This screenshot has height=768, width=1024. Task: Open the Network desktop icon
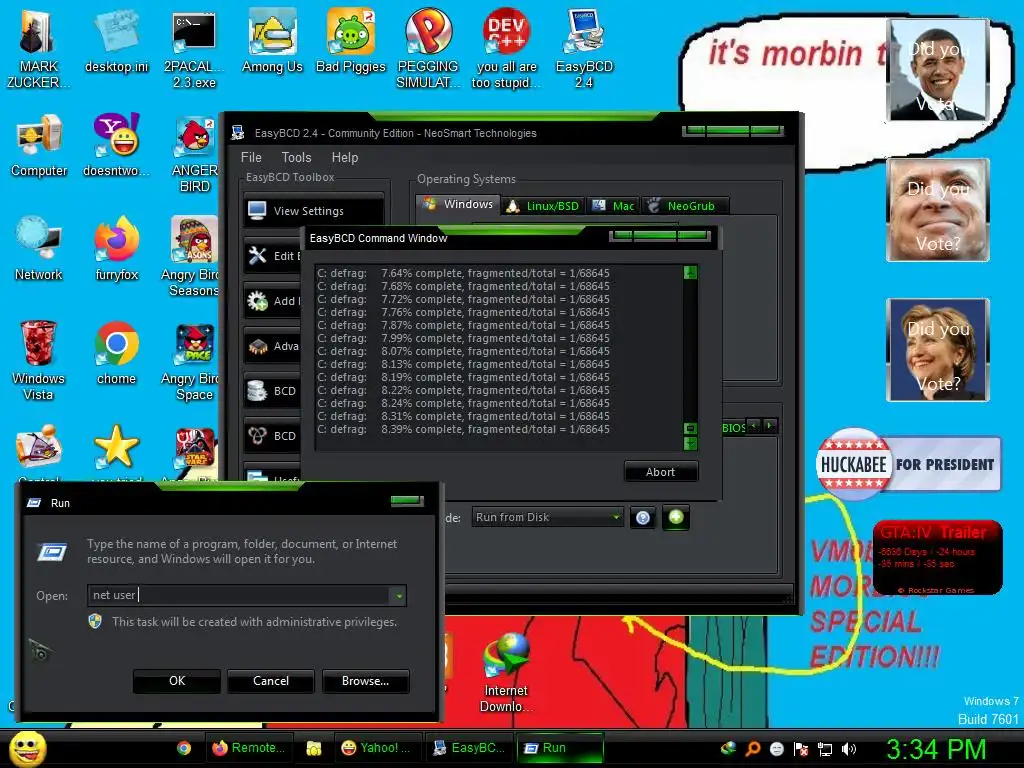tap(39, 249)
